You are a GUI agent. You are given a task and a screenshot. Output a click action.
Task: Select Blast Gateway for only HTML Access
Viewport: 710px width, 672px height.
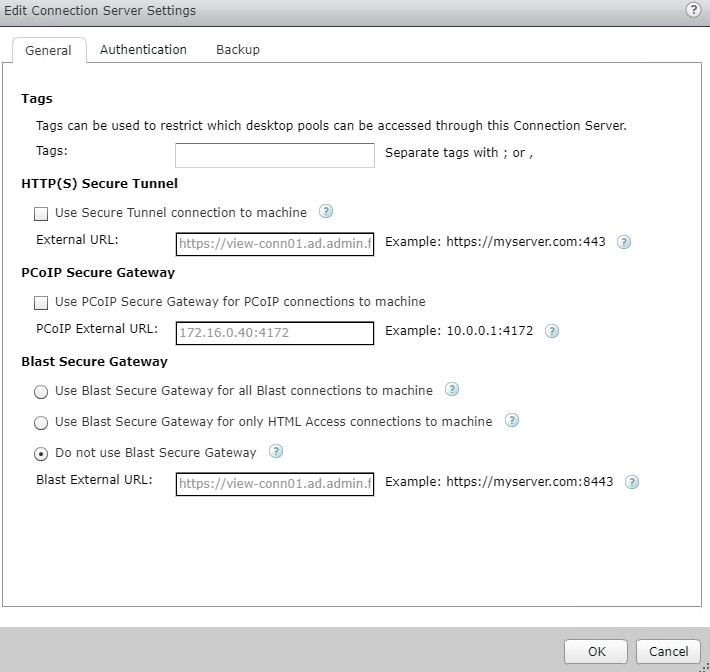41,422
